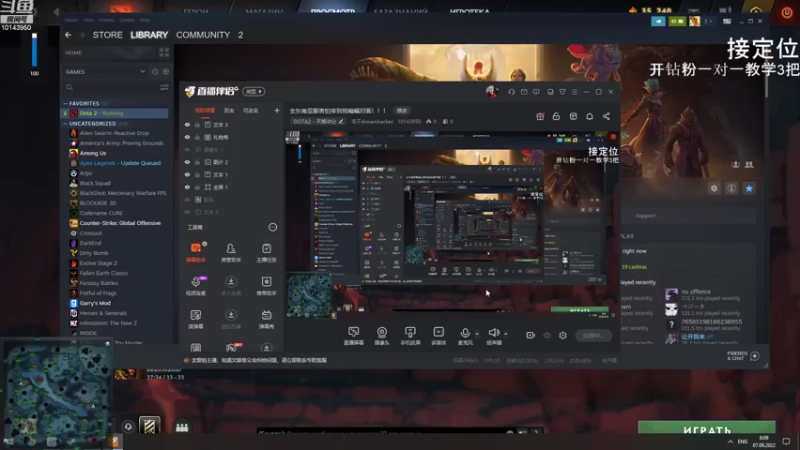This screenshot has height=450, width=800.
Task: Open Steam STORE tab
Action: 107,35
